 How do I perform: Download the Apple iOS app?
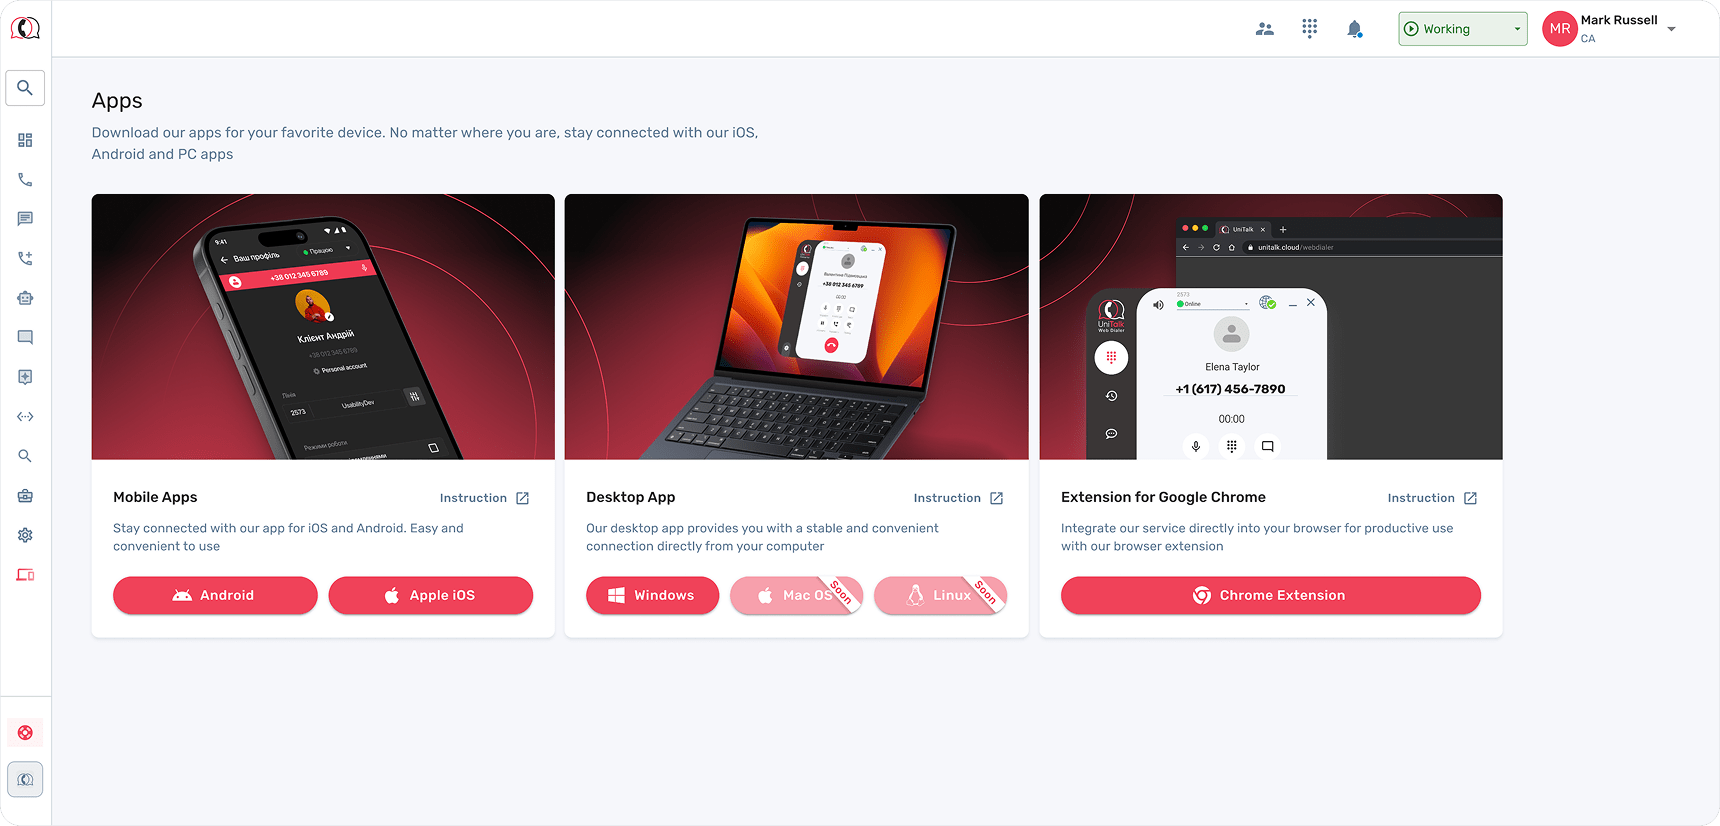click(x=431, y=595)
